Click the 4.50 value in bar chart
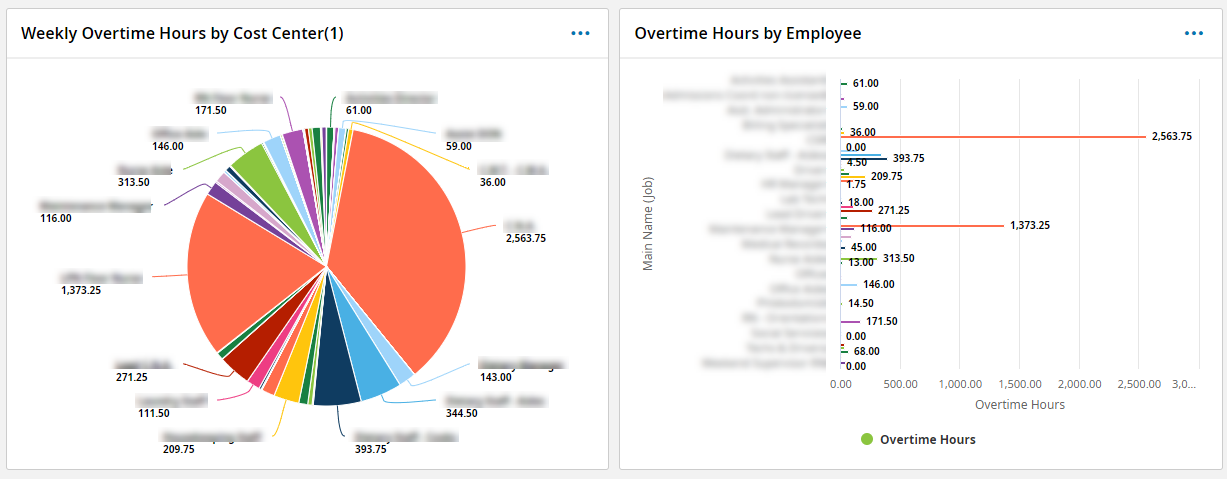Image resolution: width=1227 pixels, height=479 pixels. 857,162
